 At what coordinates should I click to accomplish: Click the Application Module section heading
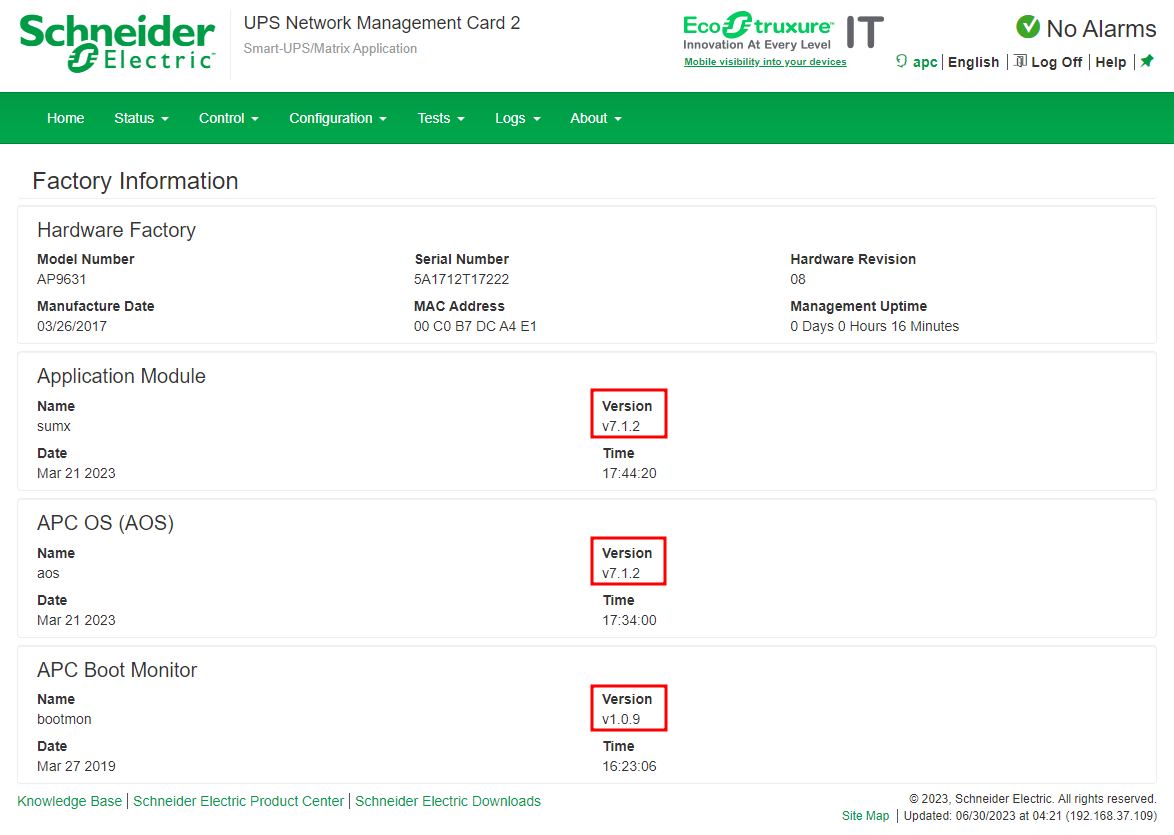click(121, 376)
